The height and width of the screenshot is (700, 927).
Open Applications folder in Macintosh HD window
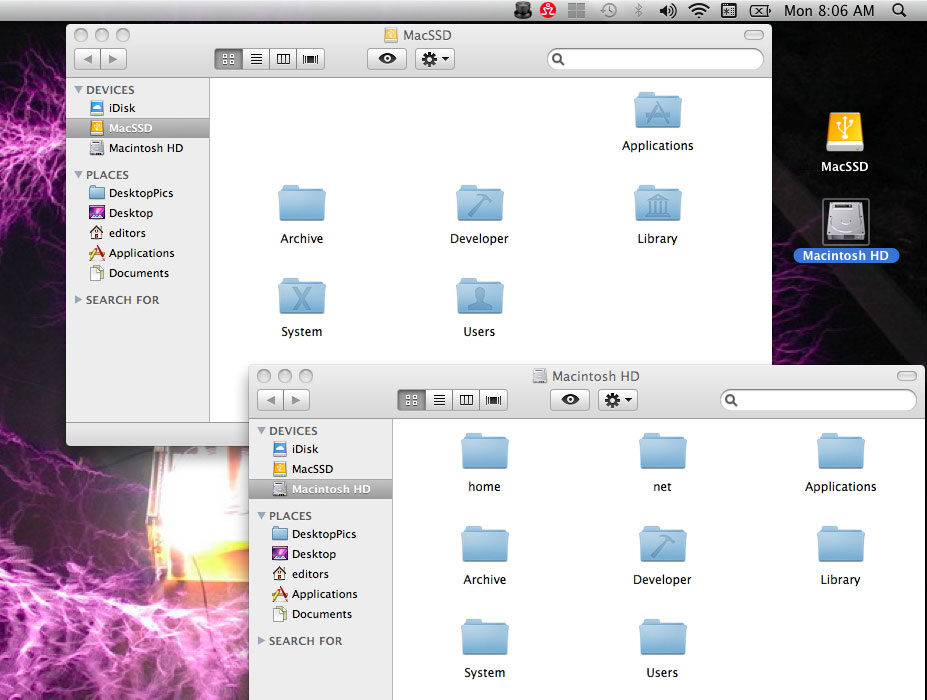(x=840, y=452)
